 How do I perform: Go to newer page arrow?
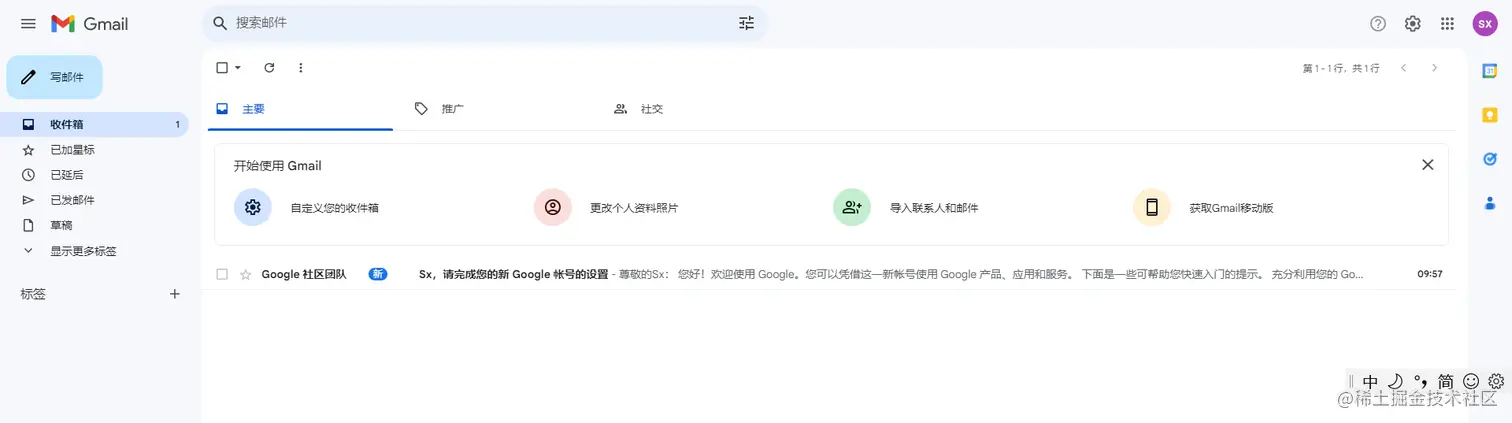click(x=1404, y=68)
